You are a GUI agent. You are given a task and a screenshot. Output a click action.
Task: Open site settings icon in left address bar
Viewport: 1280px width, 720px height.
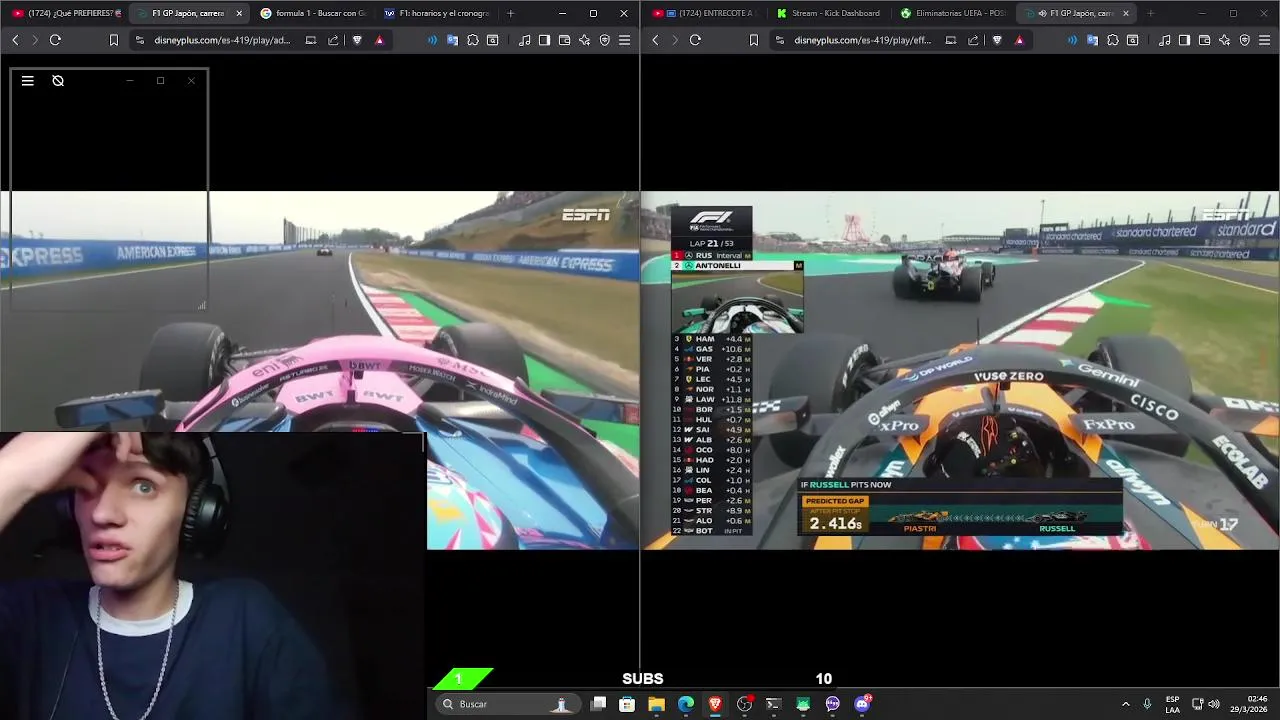point(140,40)
